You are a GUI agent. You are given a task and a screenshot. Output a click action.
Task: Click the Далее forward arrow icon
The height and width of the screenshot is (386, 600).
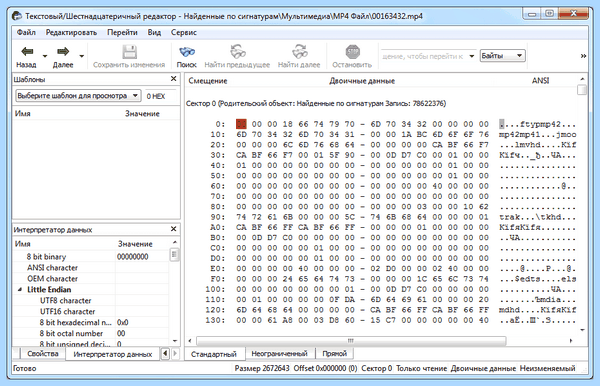click(63, 51)
